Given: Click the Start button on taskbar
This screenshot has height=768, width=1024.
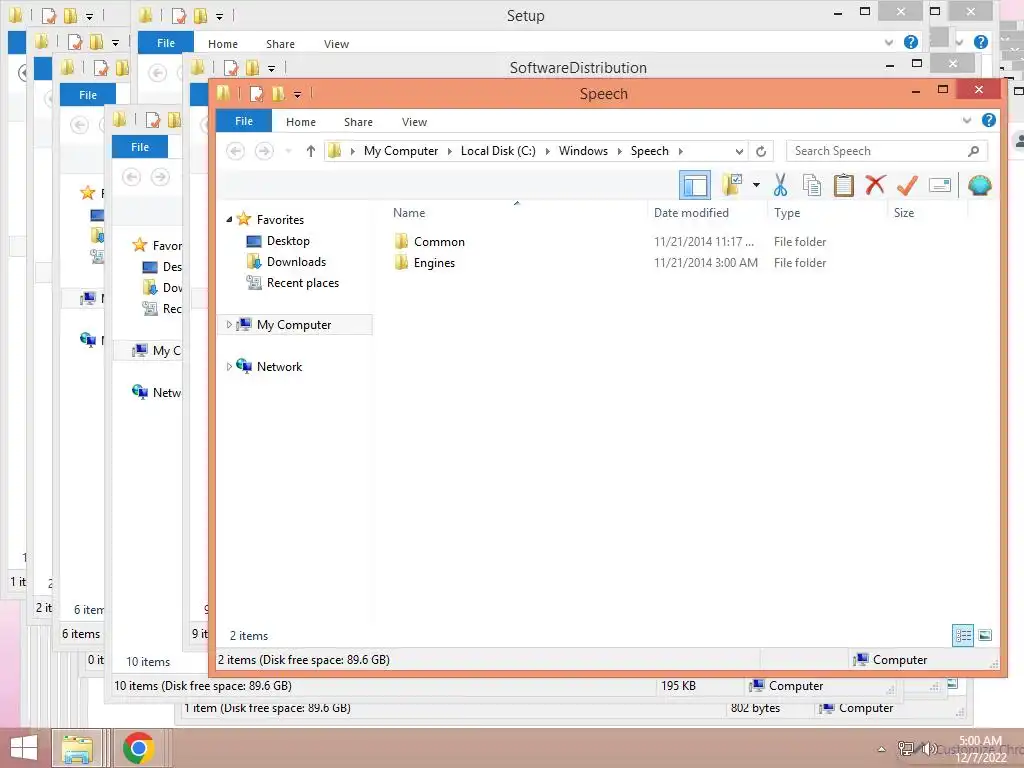Looking at the screenshot, I should tap(24, 748).
